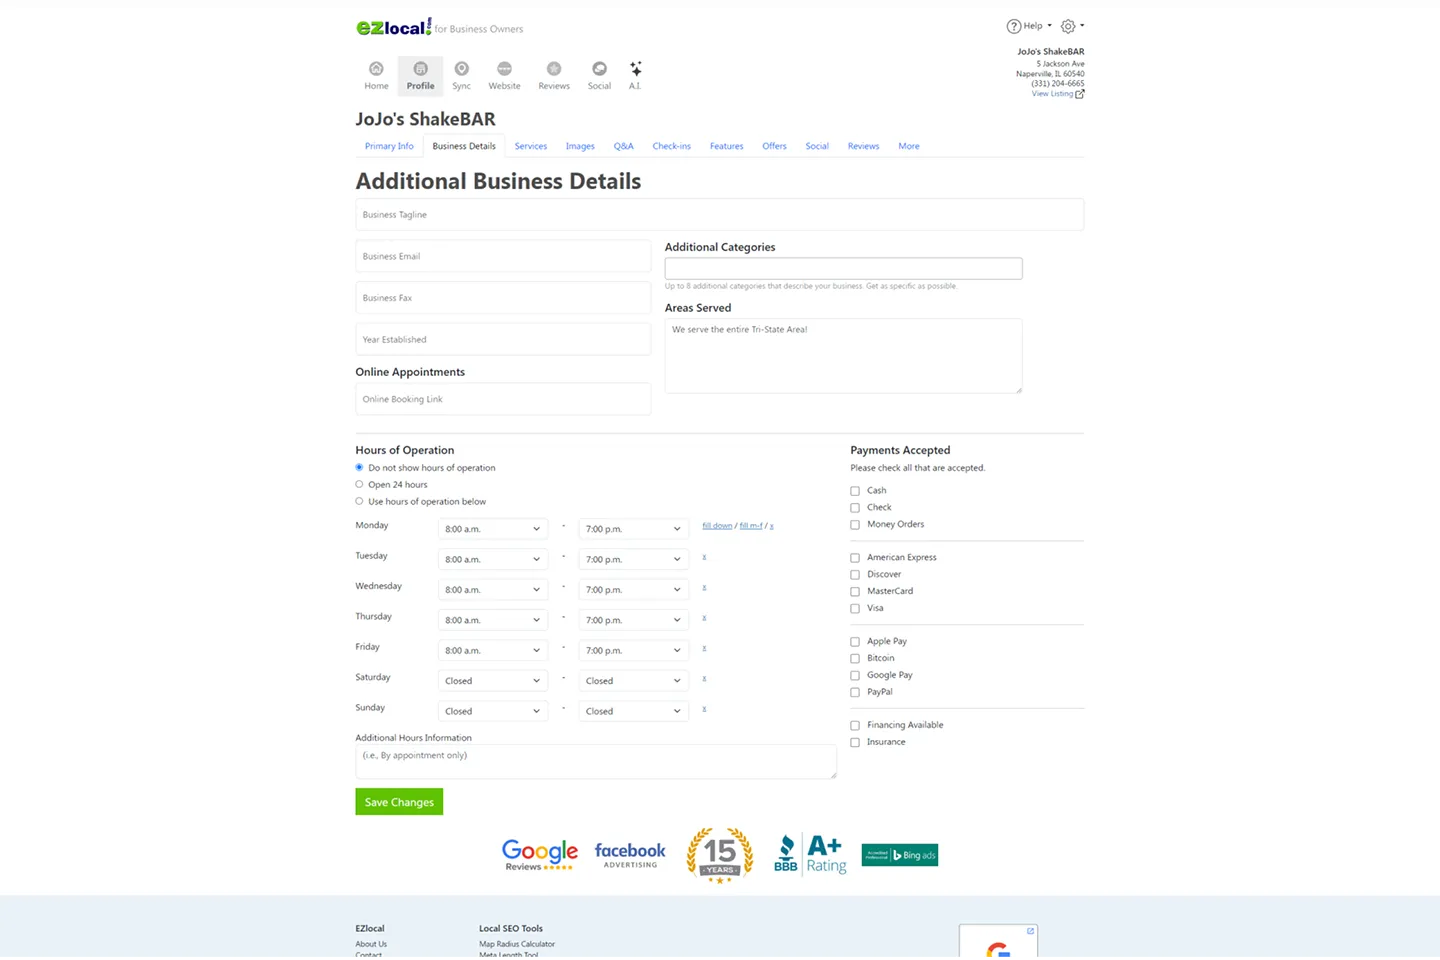
Task: Open Monday opening time dropdown
Action: click(x=493, y=529)
